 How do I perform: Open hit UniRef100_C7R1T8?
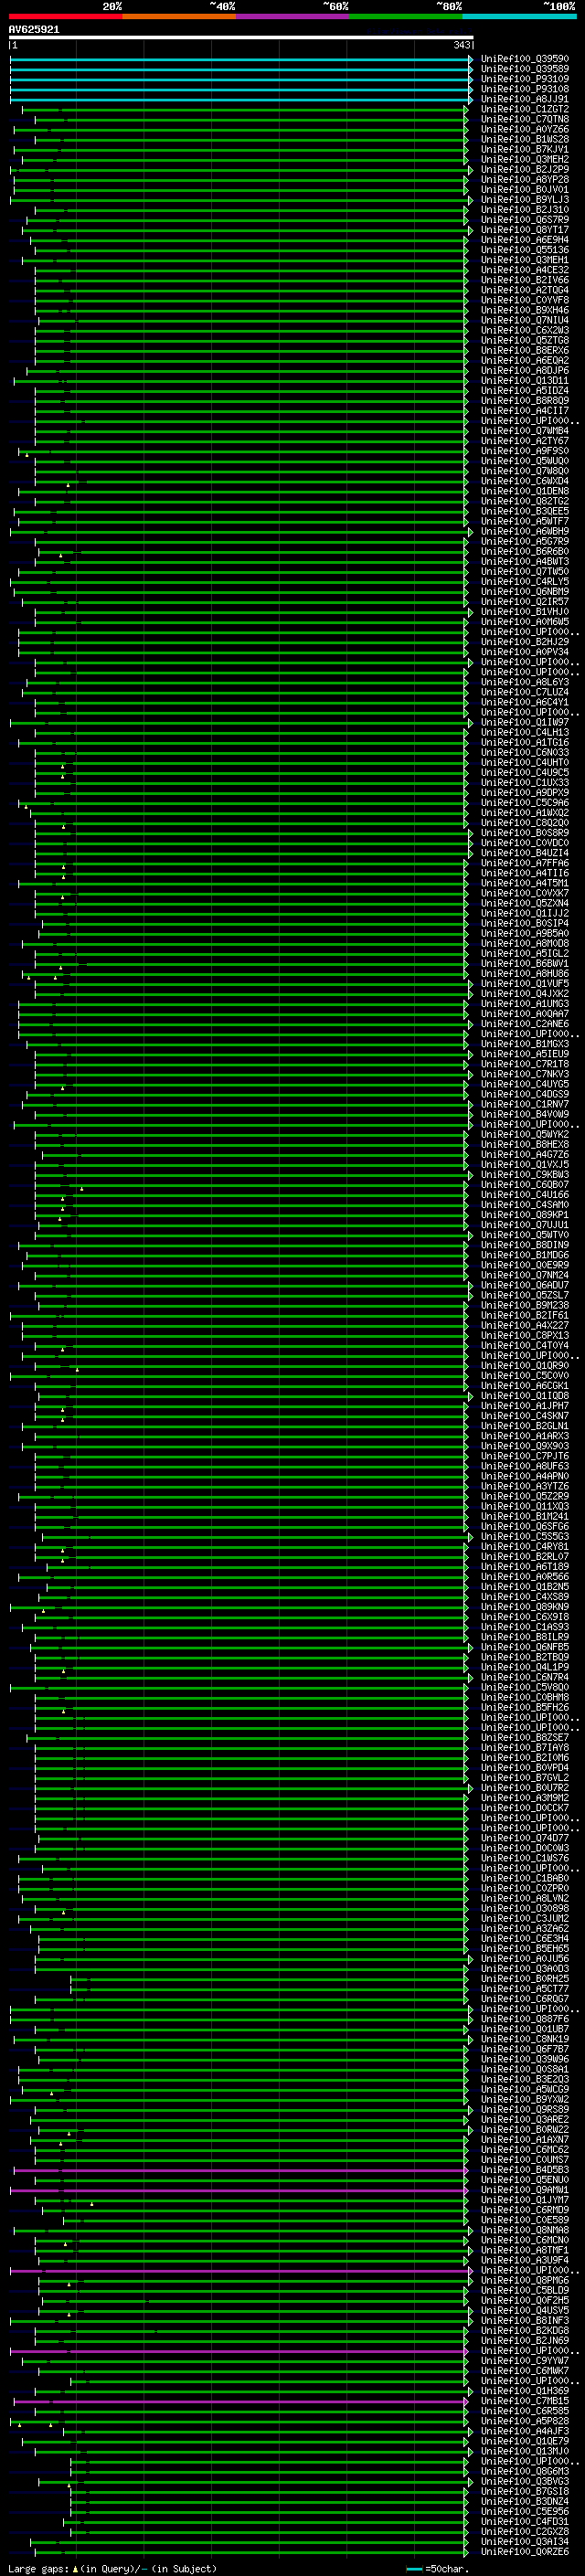(x=525, y=1064)
